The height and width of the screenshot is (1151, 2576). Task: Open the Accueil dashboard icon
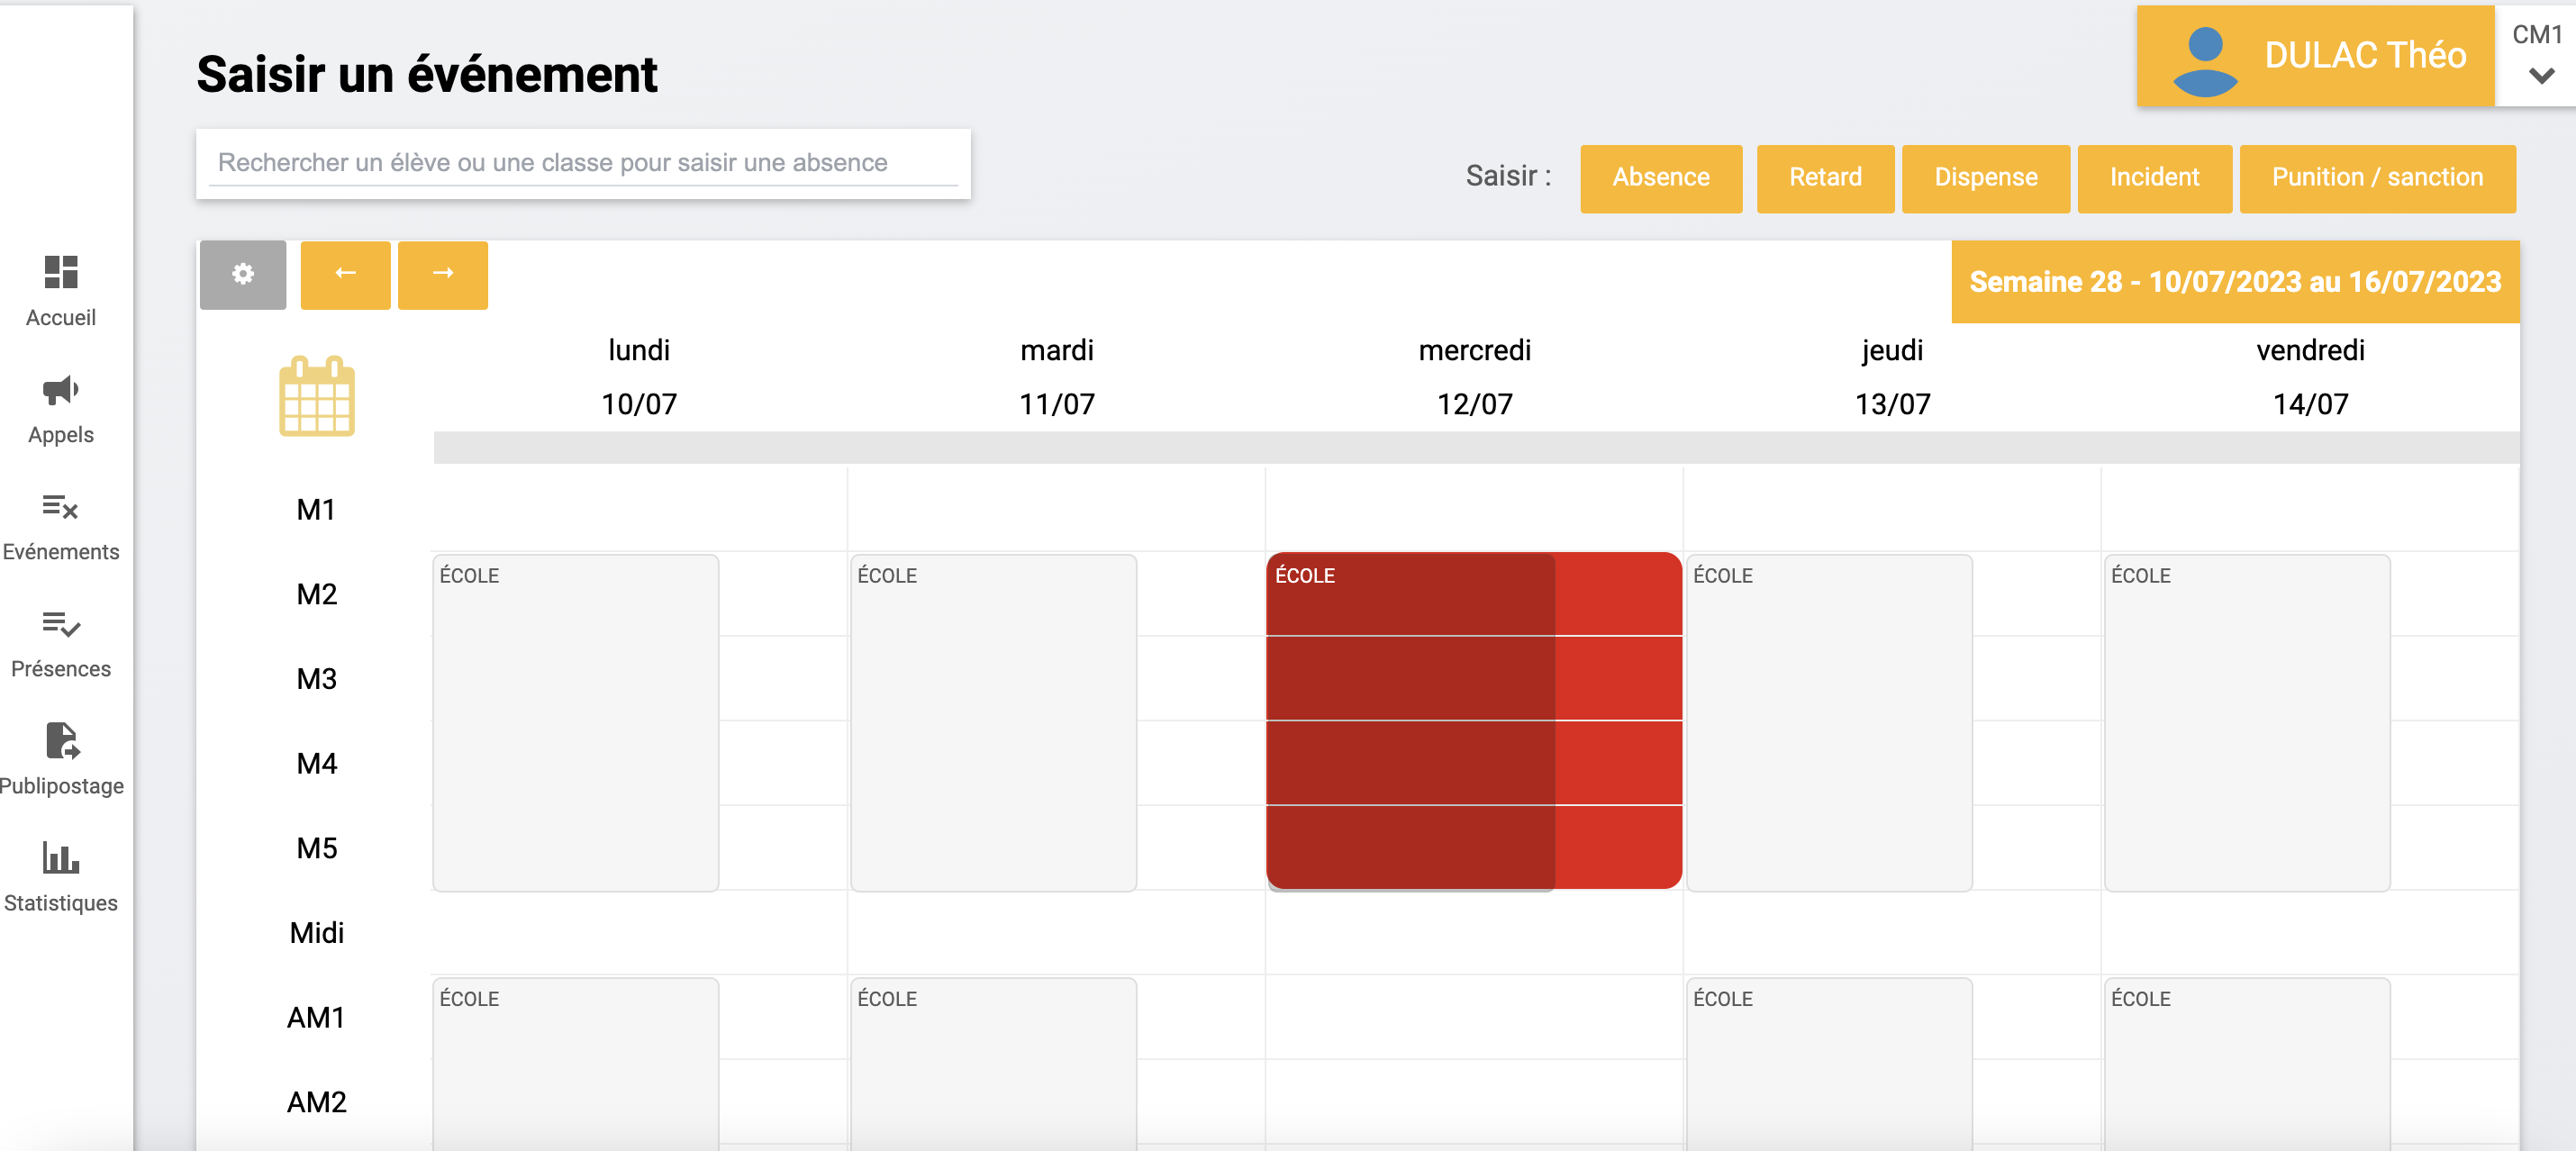coord(60,271)
